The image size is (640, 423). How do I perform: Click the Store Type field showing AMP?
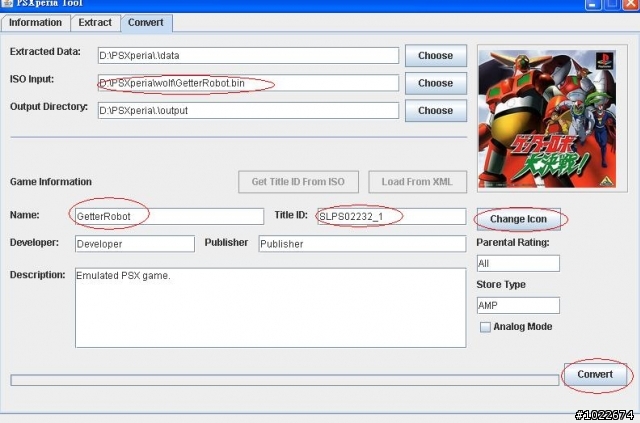[x=518, y=305]
